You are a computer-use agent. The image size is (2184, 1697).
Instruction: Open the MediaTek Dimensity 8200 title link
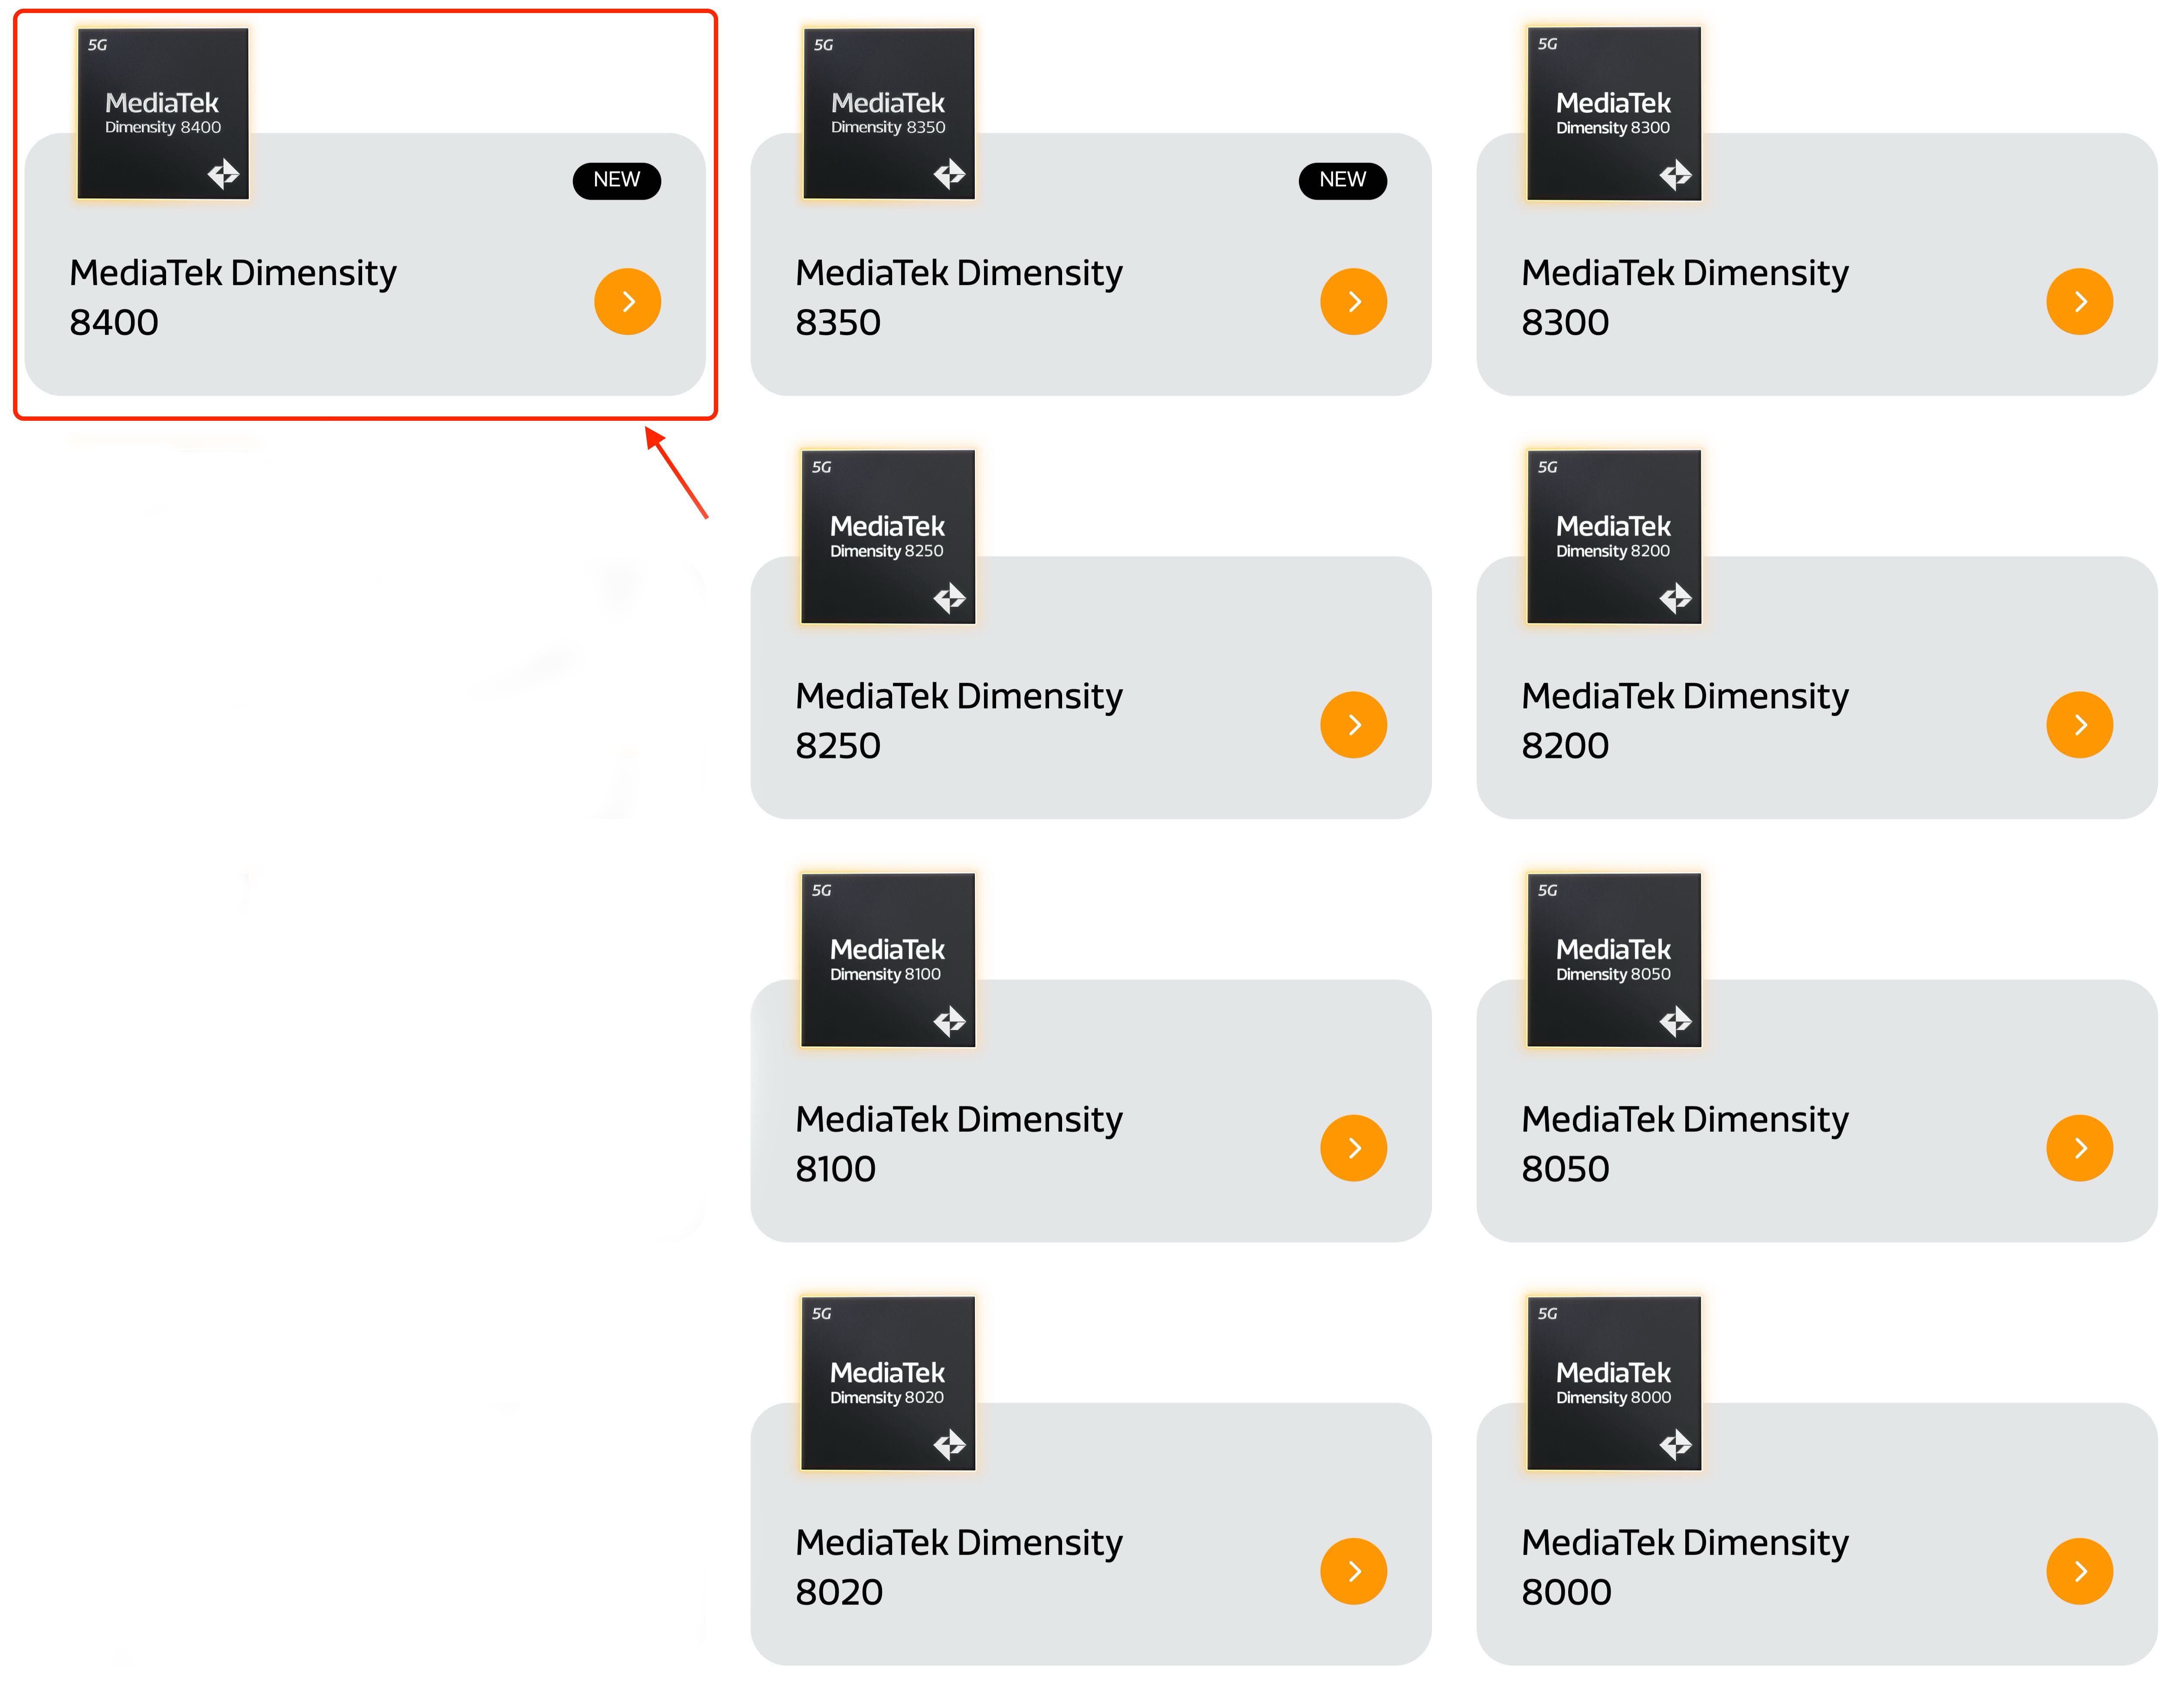tap(1685, 720)
